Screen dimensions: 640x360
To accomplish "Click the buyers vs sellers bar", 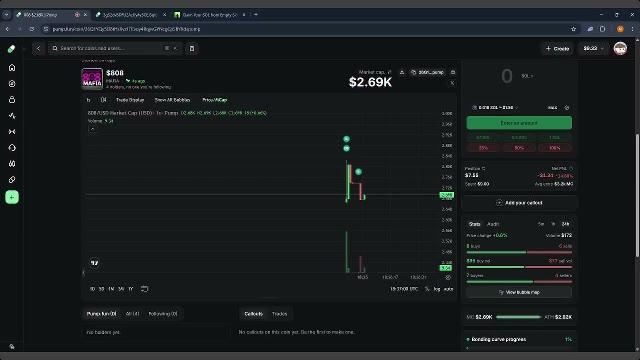I will 519,282.
